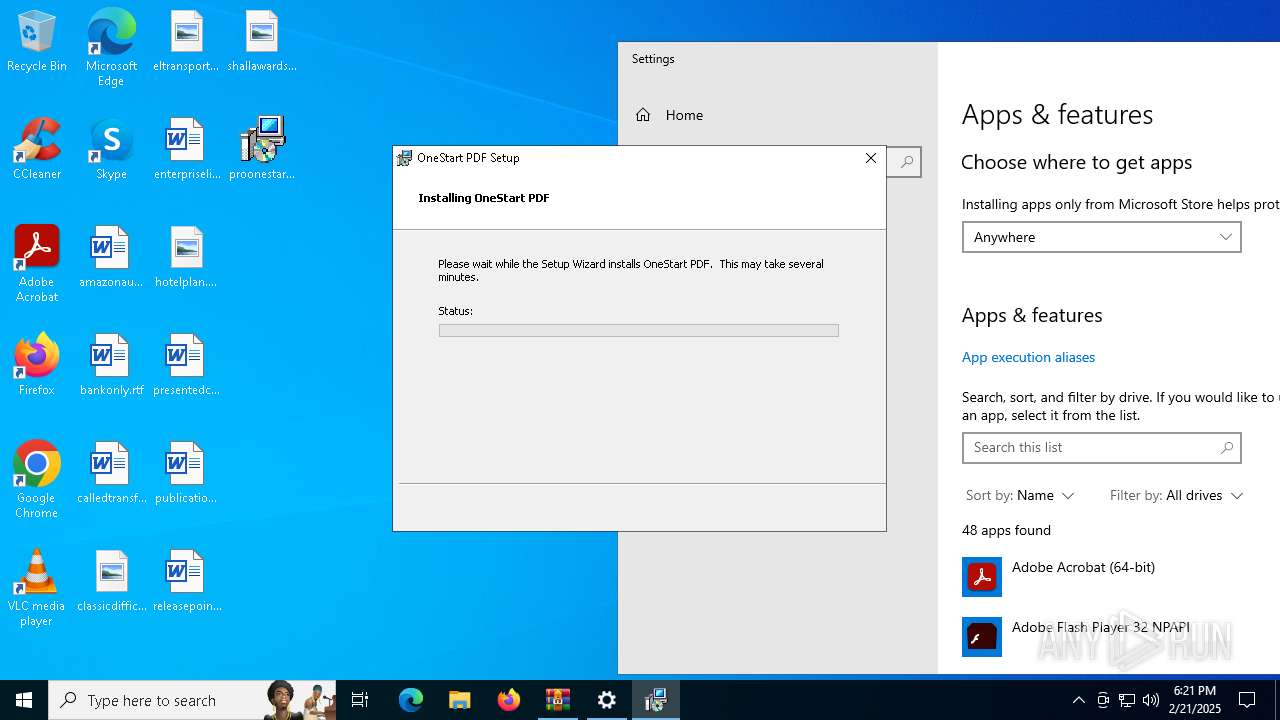Click the installation status progress bar
1280x720 pixels.
[638, 330]
